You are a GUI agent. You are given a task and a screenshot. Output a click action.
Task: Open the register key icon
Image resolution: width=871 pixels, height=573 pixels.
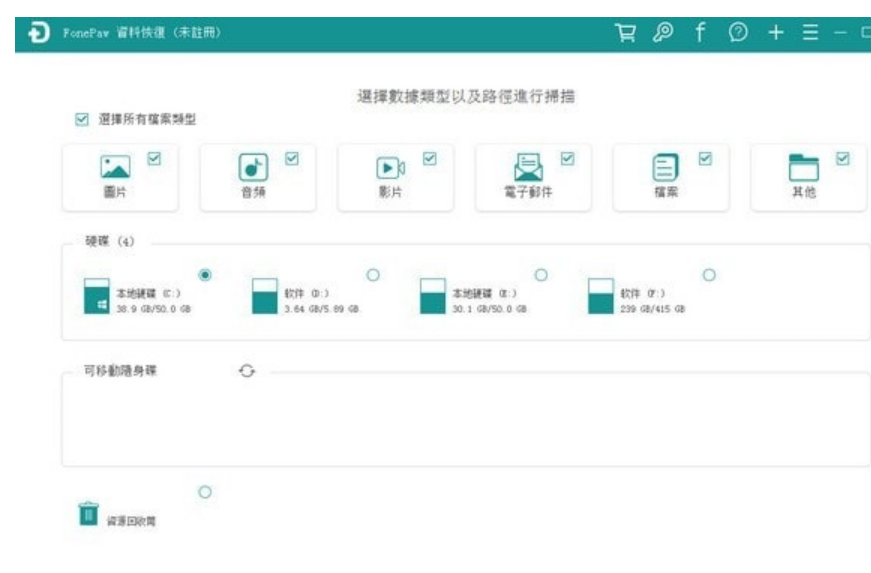click(x=662, y=33)
